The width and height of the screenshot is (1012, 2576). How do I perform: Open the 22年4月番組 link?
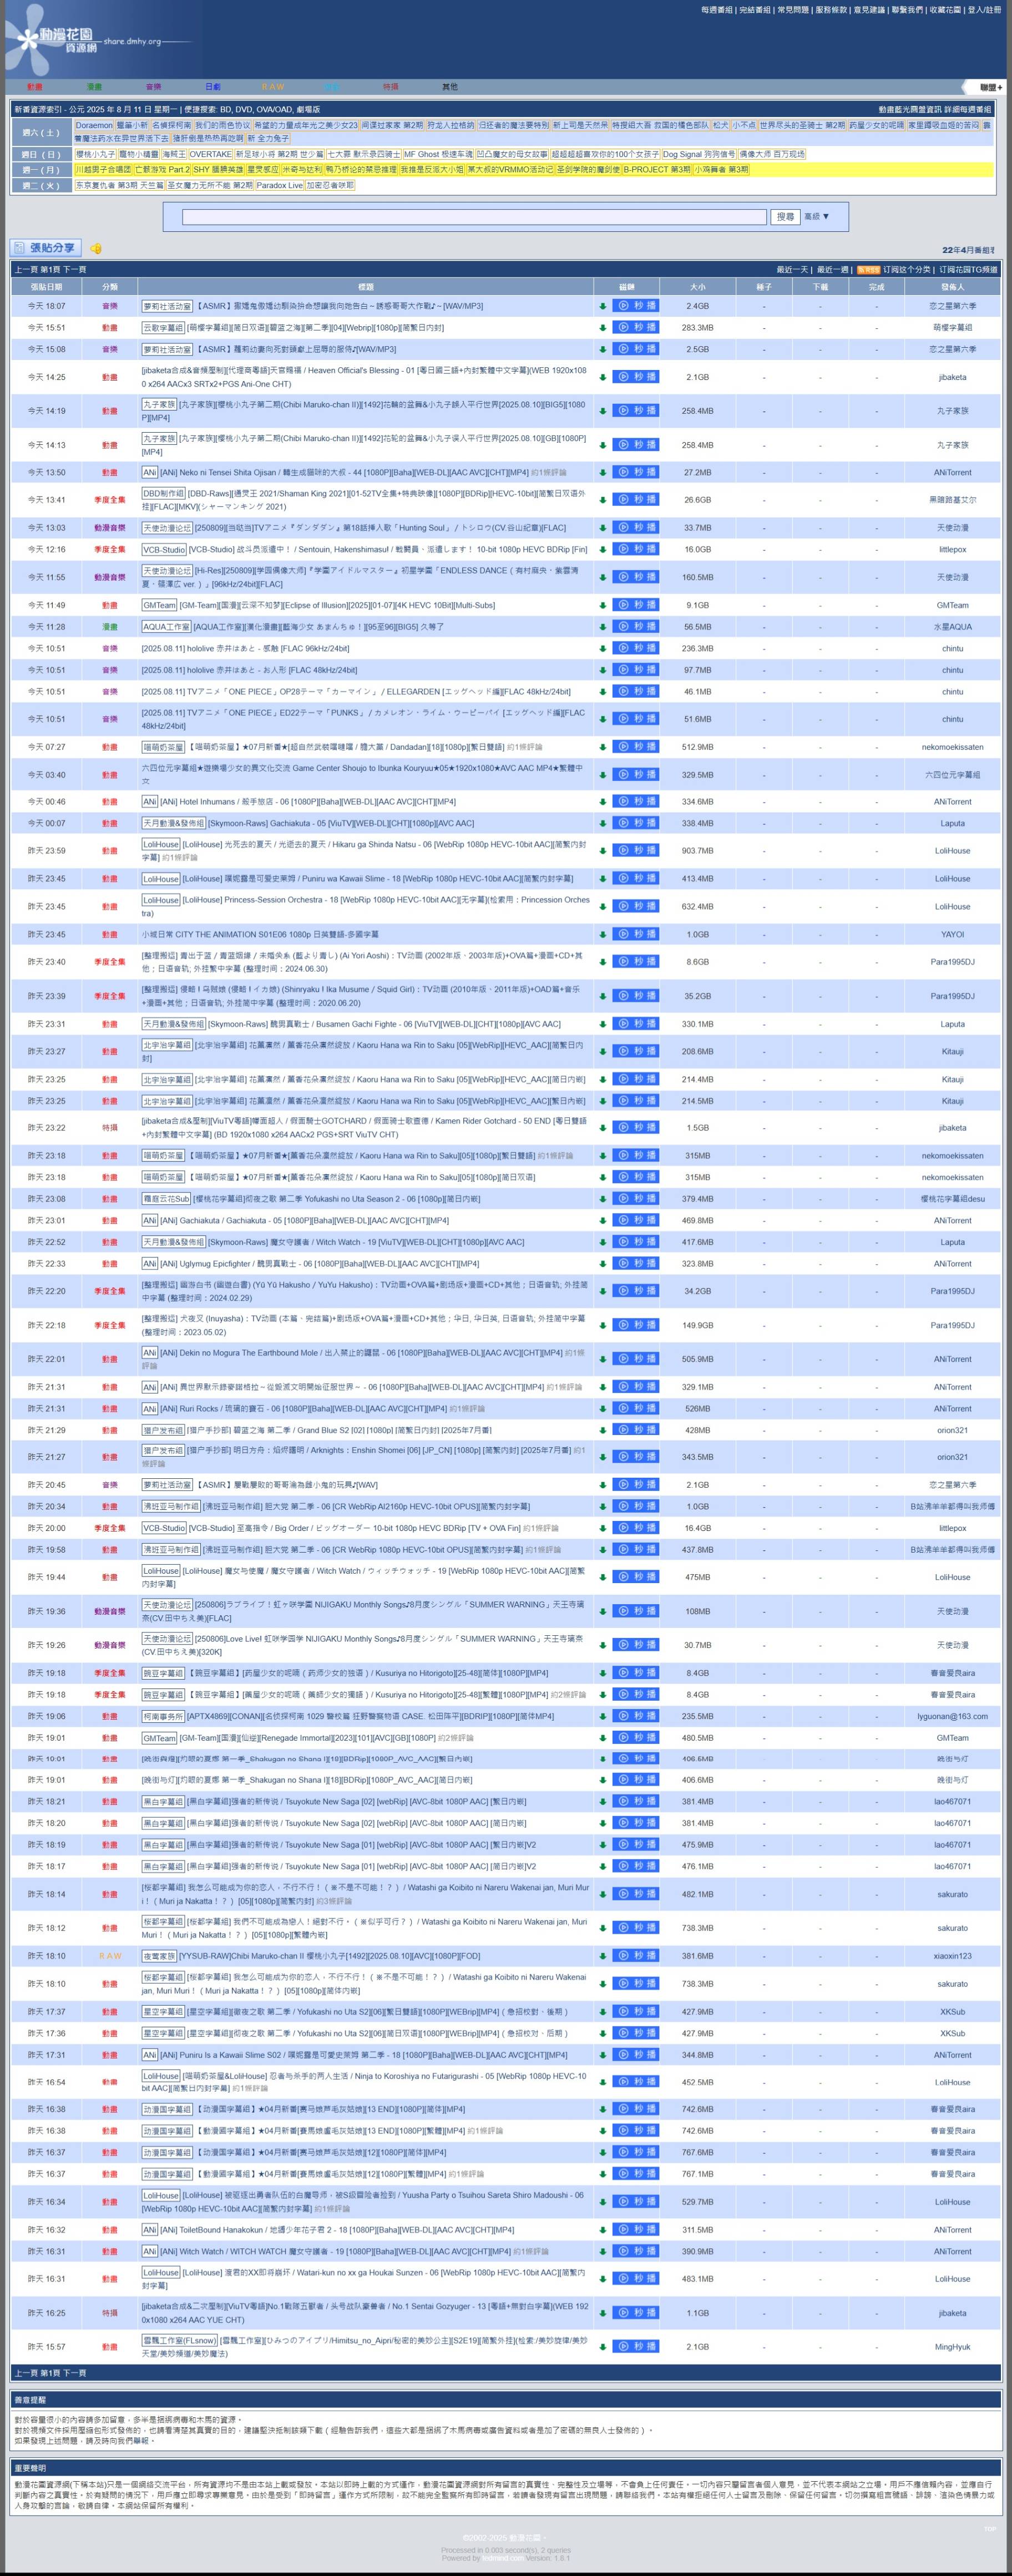[x=968, y=250]
